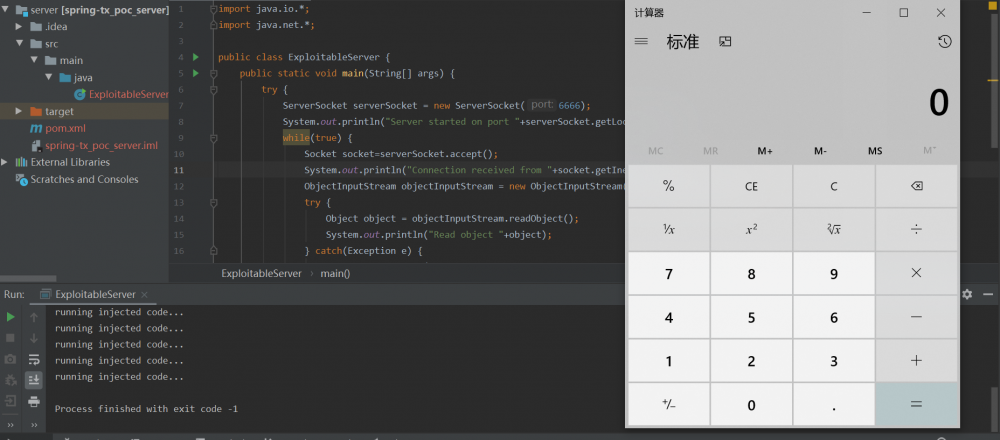Toggle the calculator plus/minus sign key
Viewport: 1000px width, 440px height.
668,404
